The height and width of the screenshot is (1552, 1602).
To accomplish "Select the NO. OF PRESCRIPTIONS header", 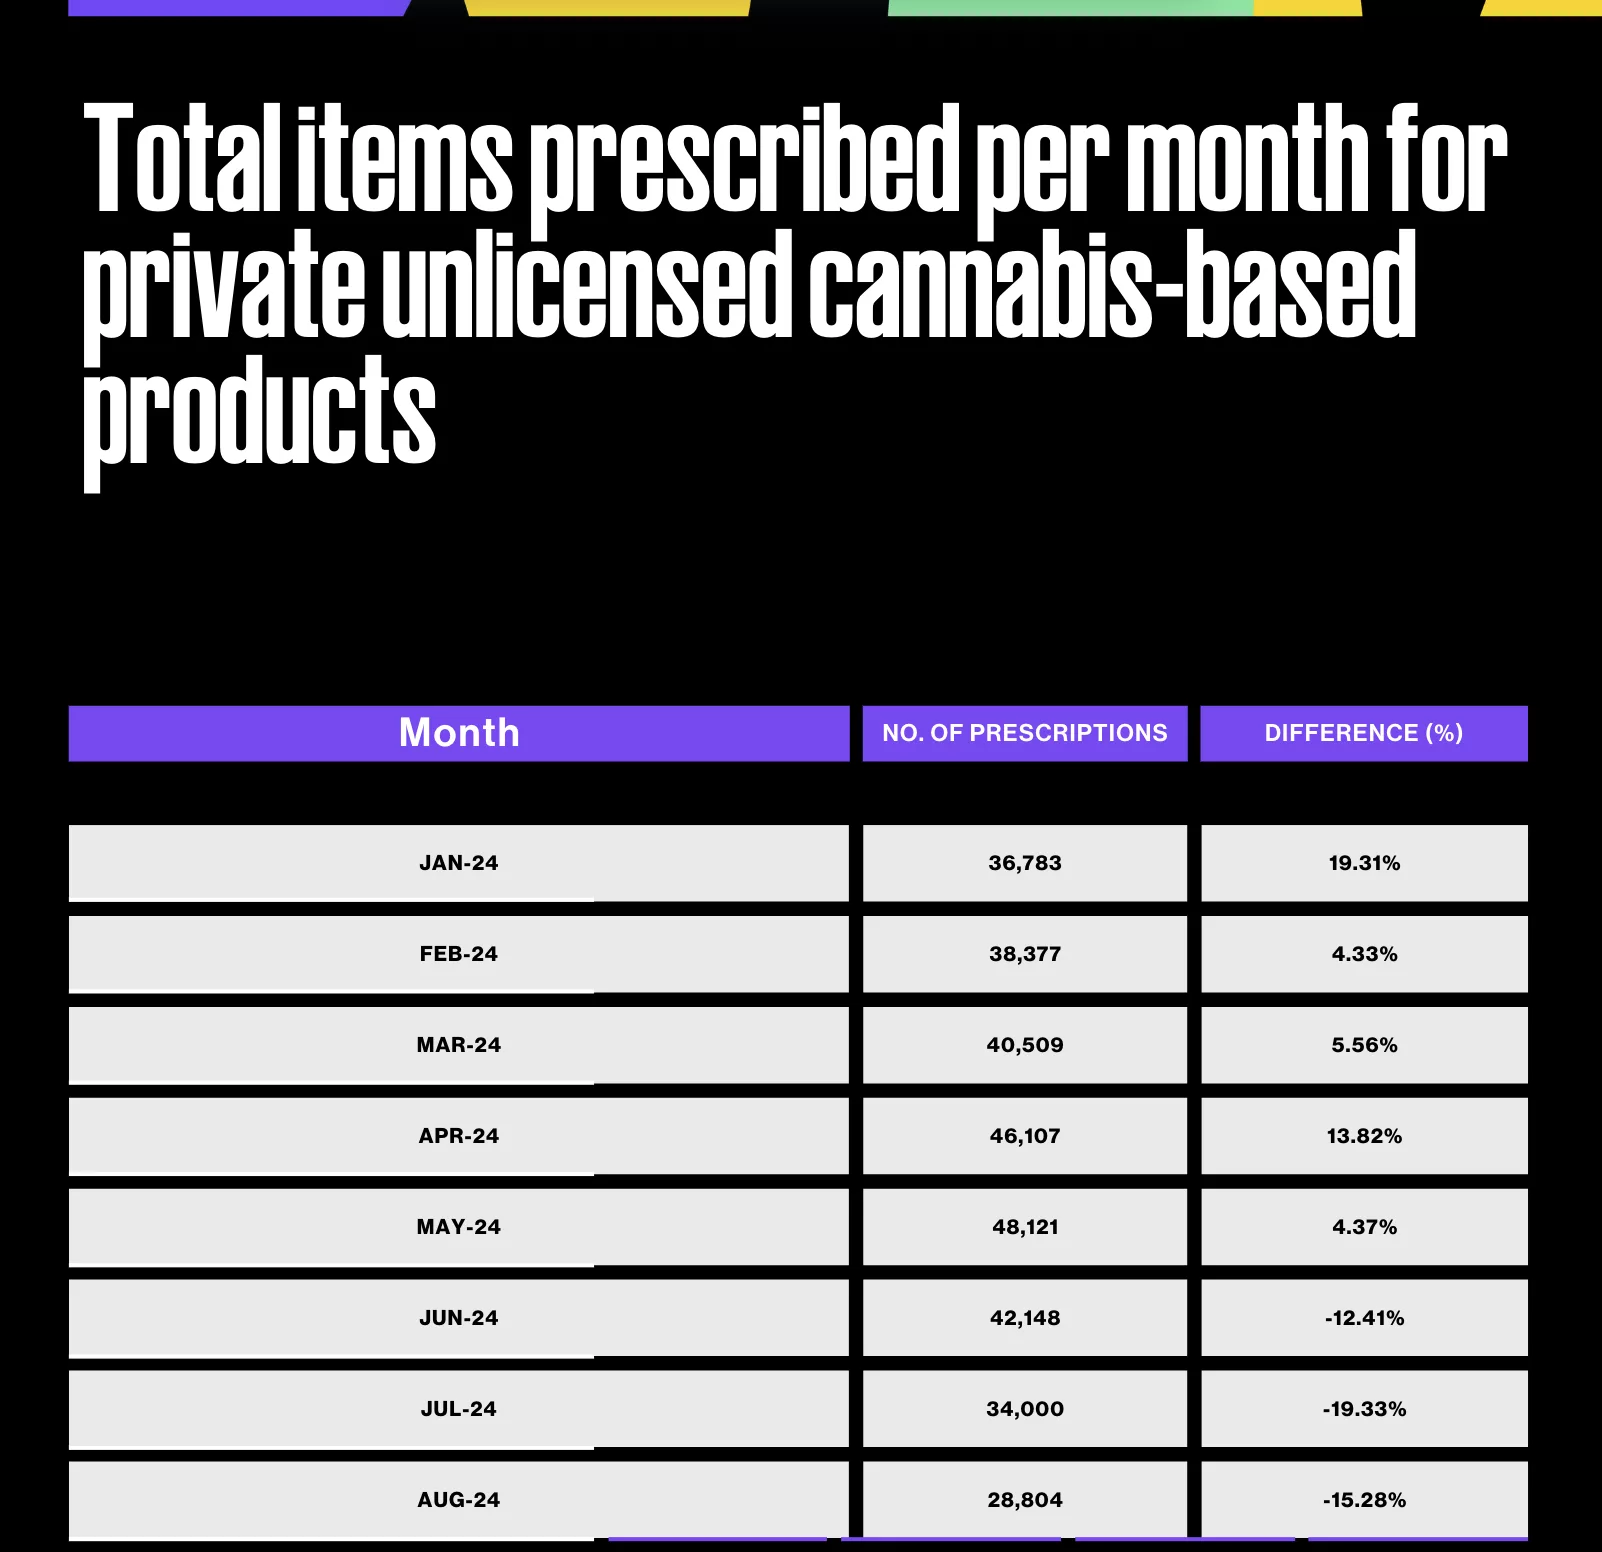I will [1025, 733].
